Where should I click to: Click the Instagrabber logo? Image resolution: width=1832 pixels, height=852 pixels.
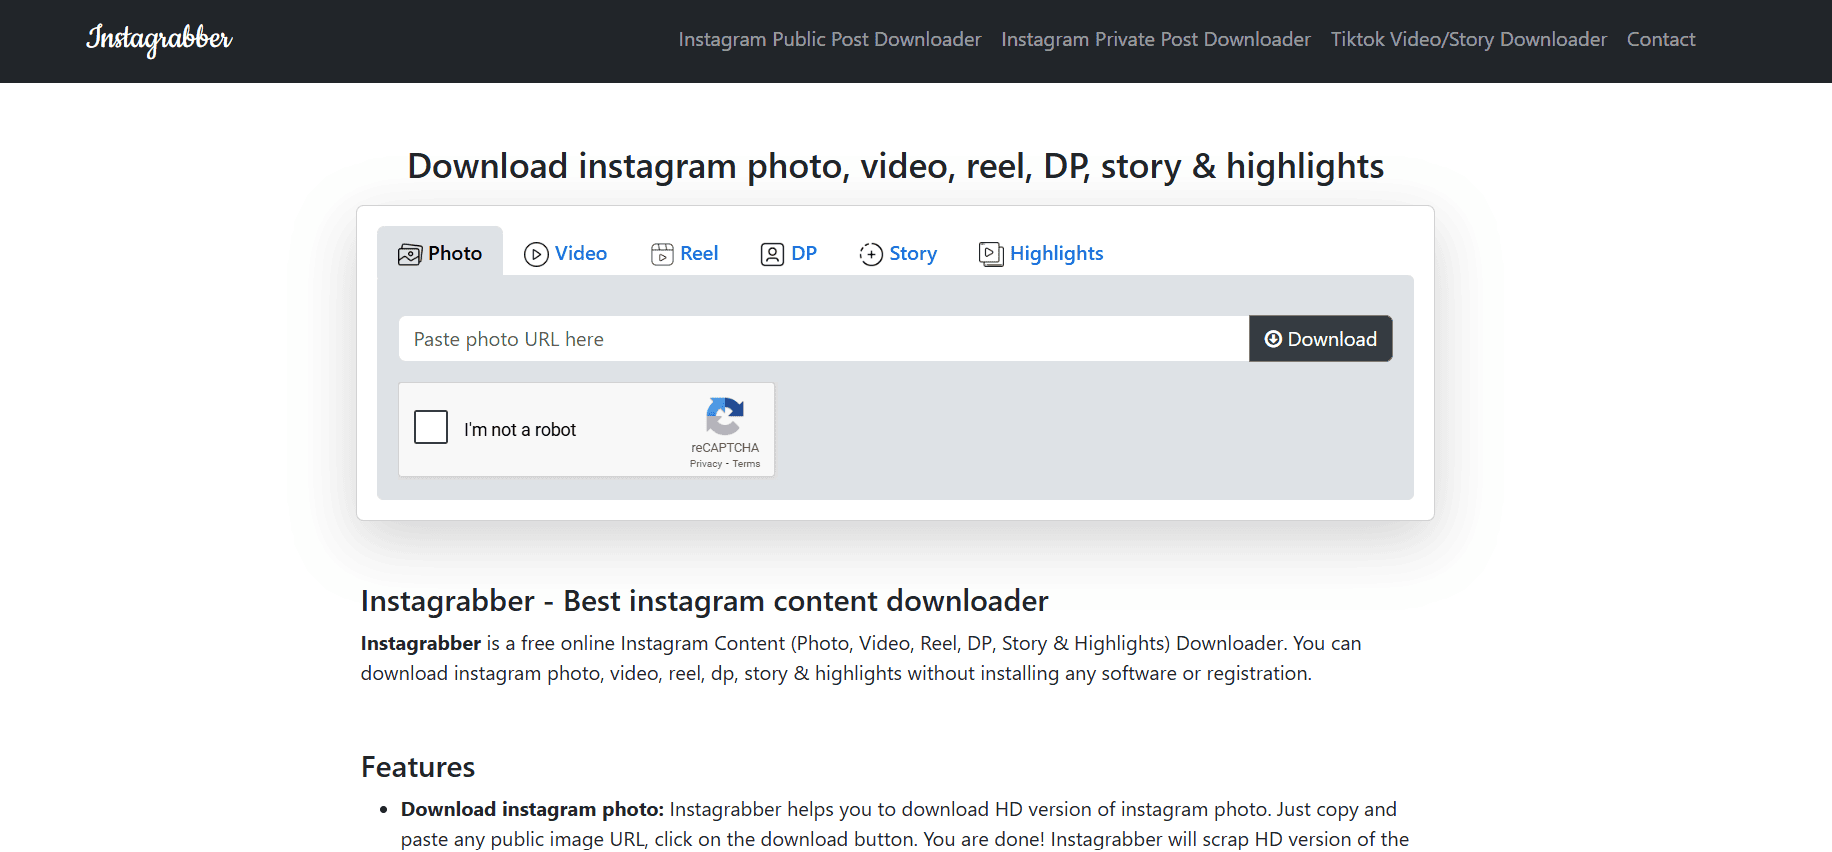(159, 39)
